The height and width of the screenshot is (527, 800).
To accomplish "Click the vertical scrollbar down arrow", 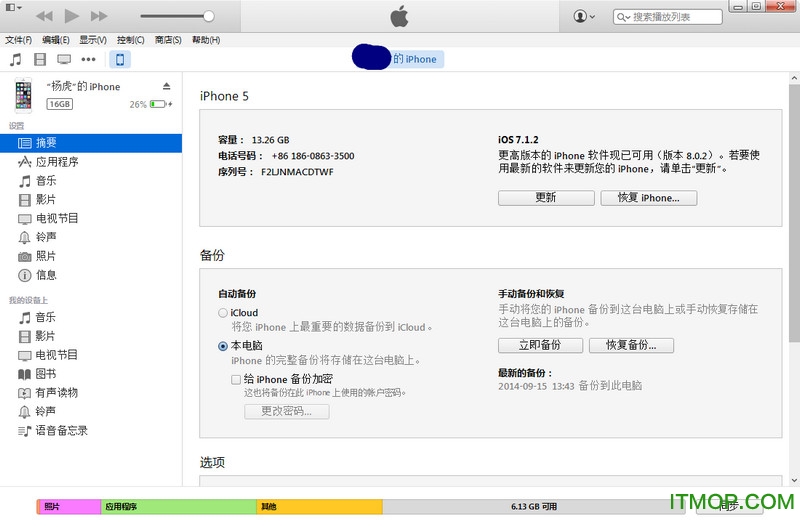I will tap(794, 480).
